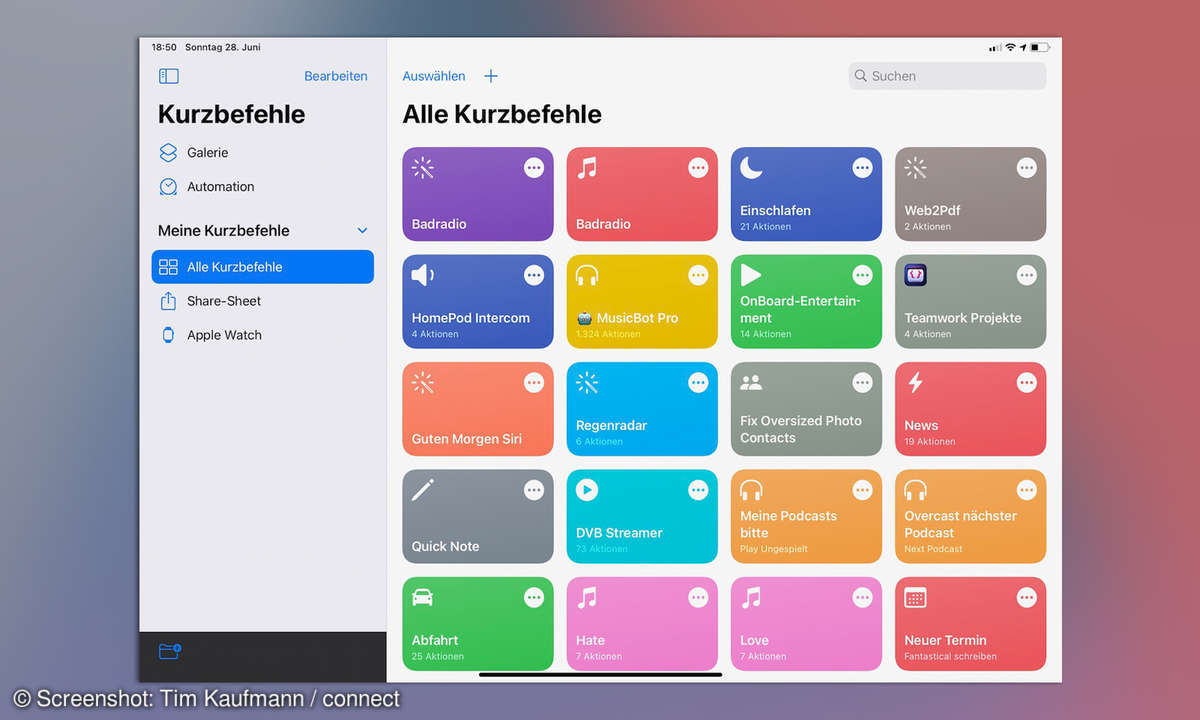
Task: Select the Apple Watch sidebar entry
Action: coord(224,335)
